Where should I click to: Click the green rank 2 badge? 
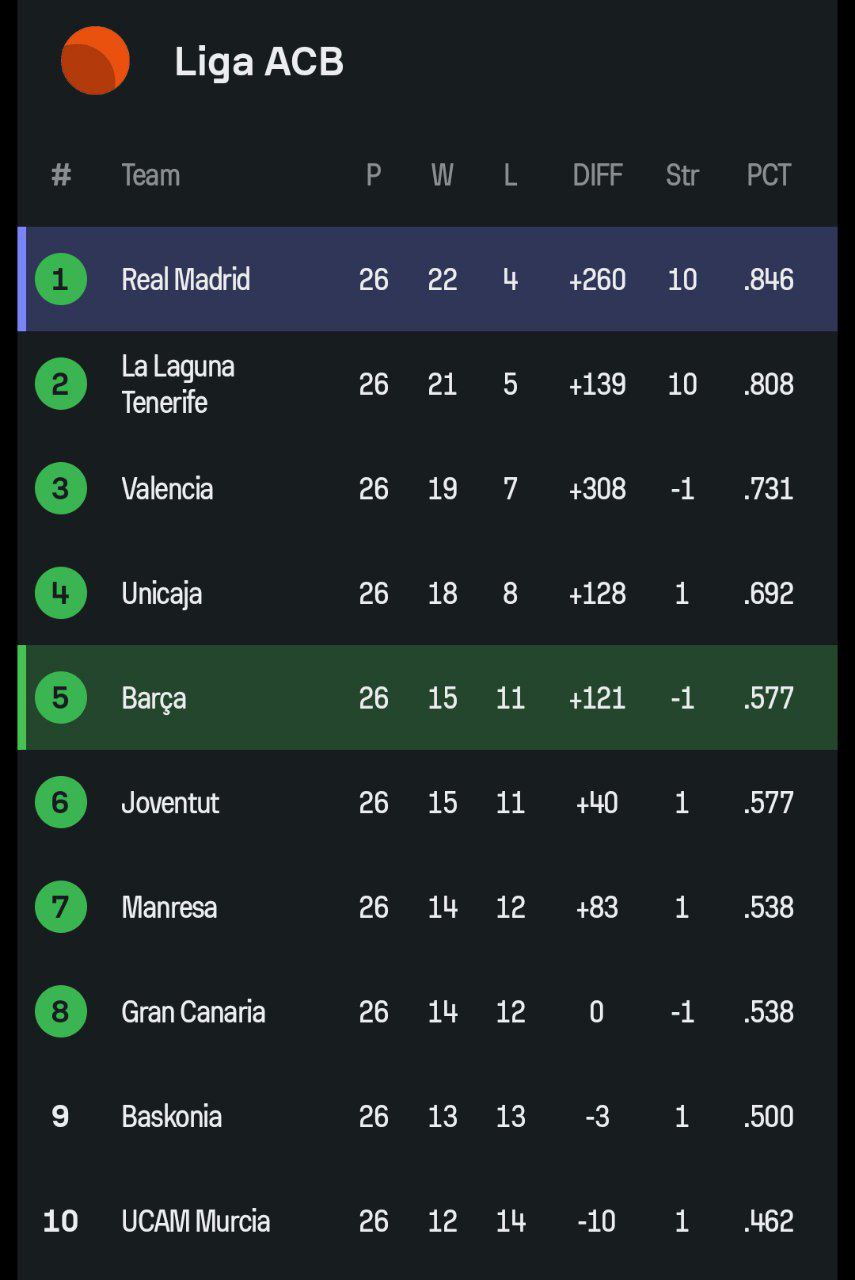click(x=61, y=384)
